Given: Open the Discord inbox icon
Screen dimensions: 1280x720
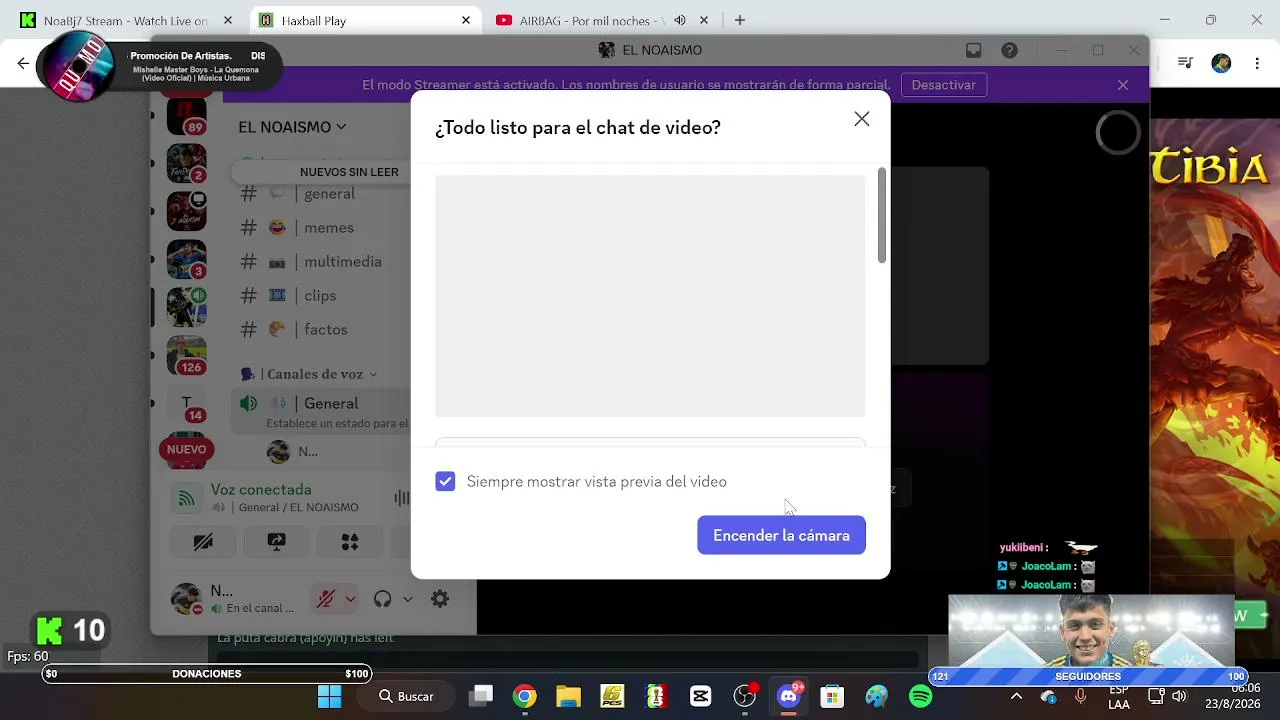Looking at the screenshot, I should [x=973, y=50].
